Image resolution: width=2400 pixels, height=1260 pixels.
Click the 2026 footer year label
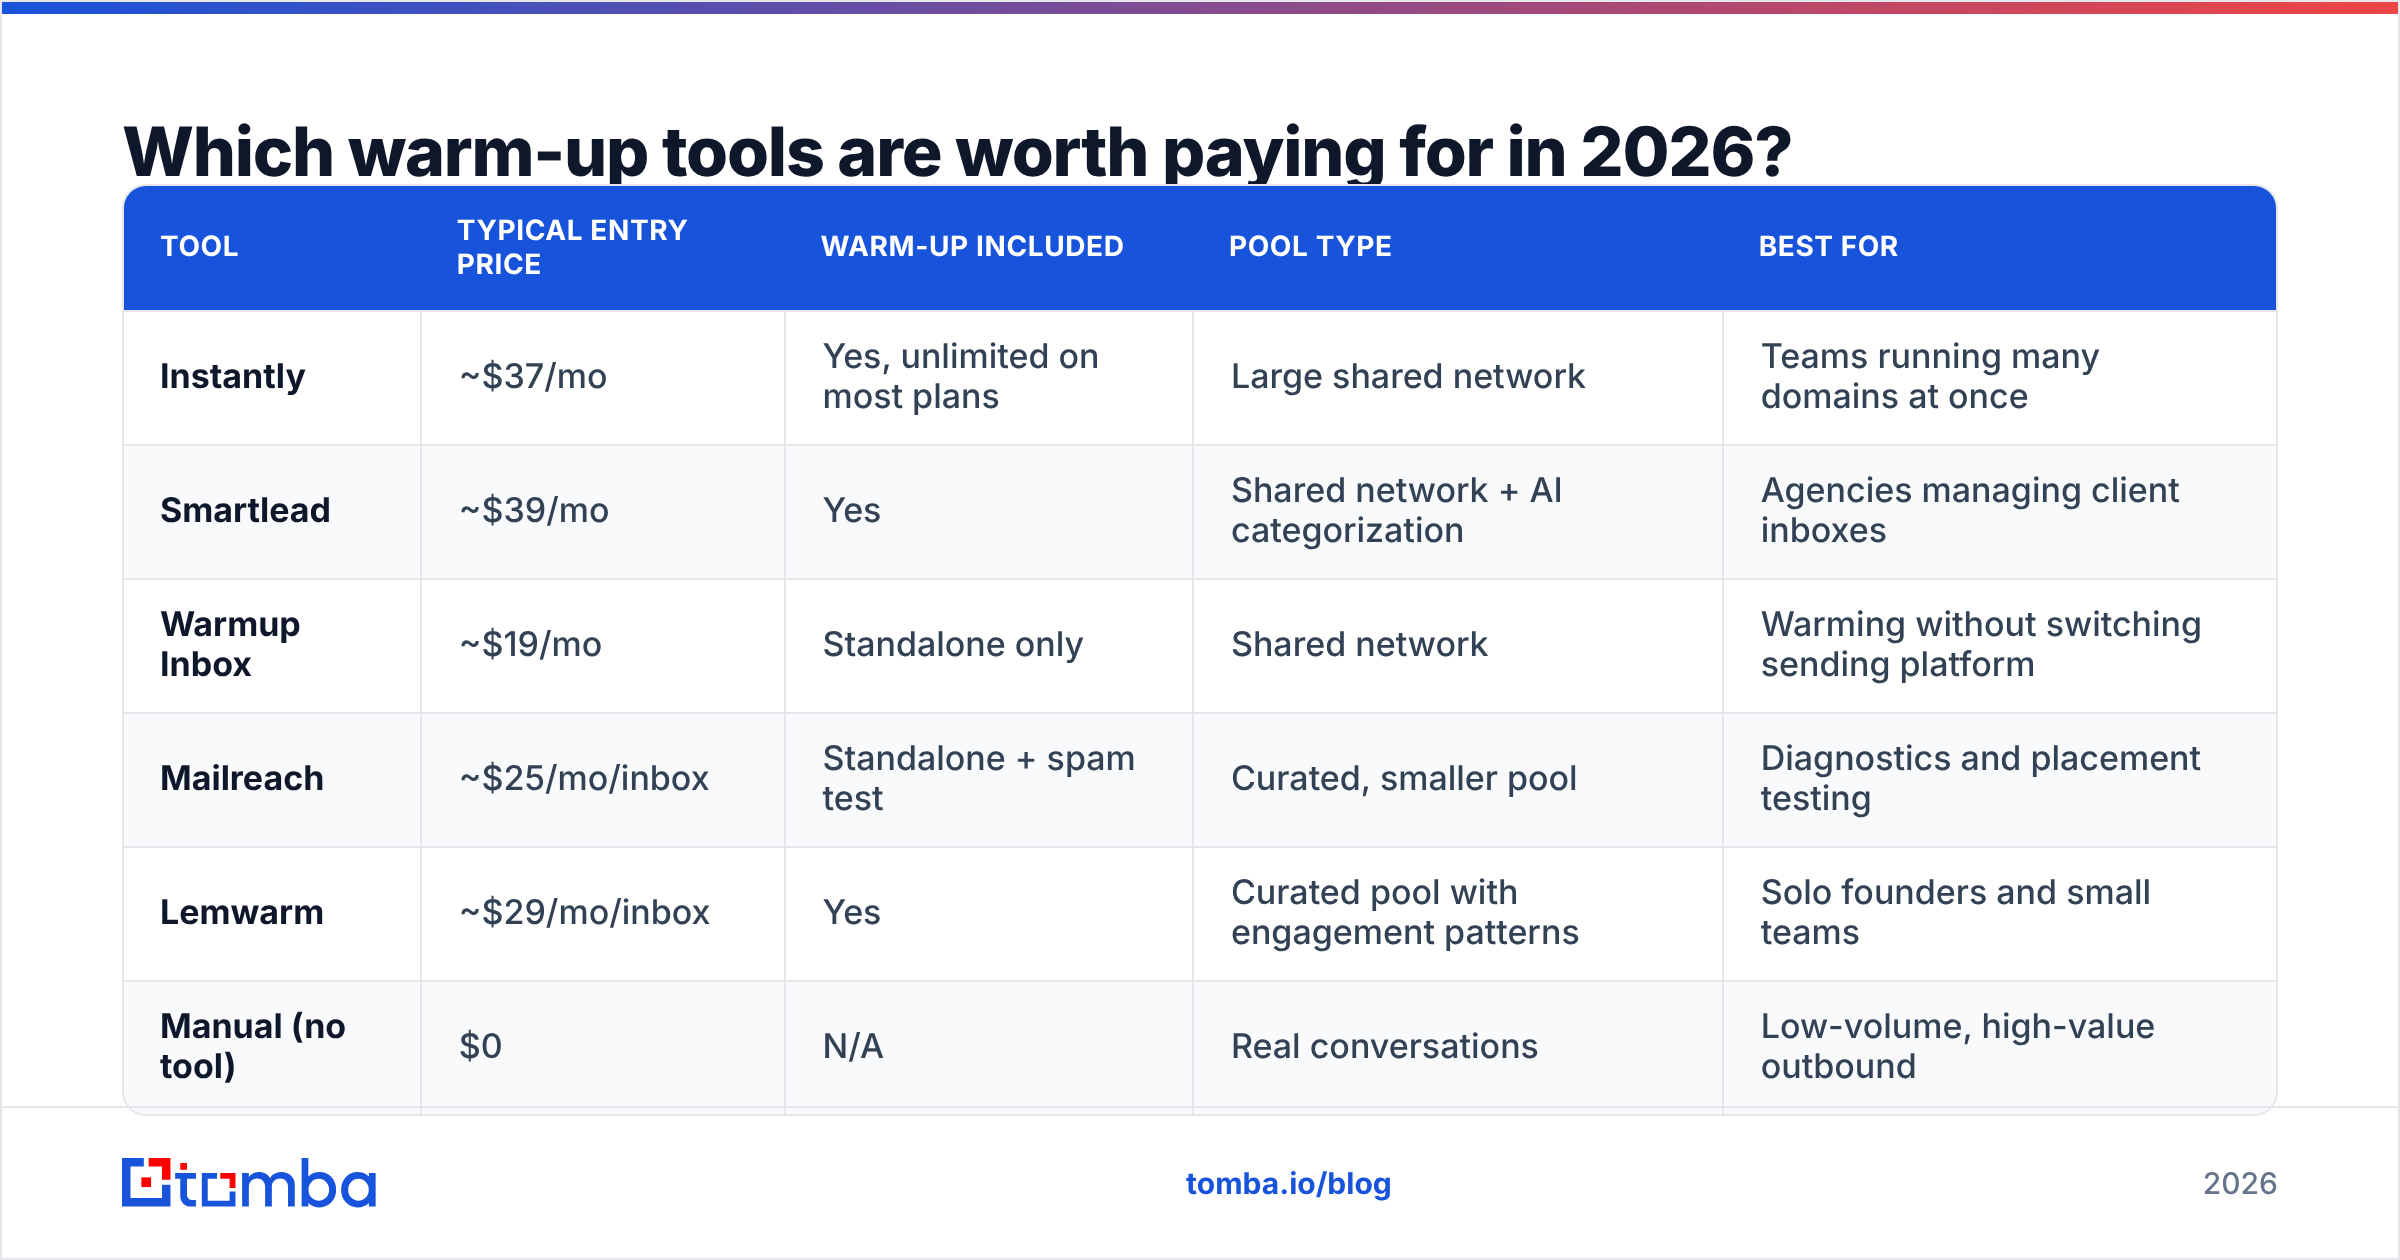click(2240, 1184)
